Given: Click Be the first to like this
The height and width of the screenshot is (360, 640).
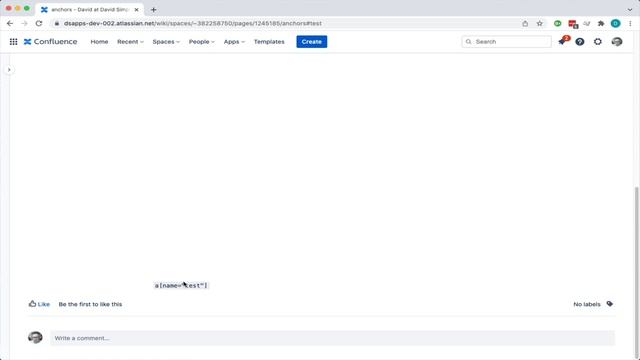Looking at the screenshot, I should (x=90, y=304).
